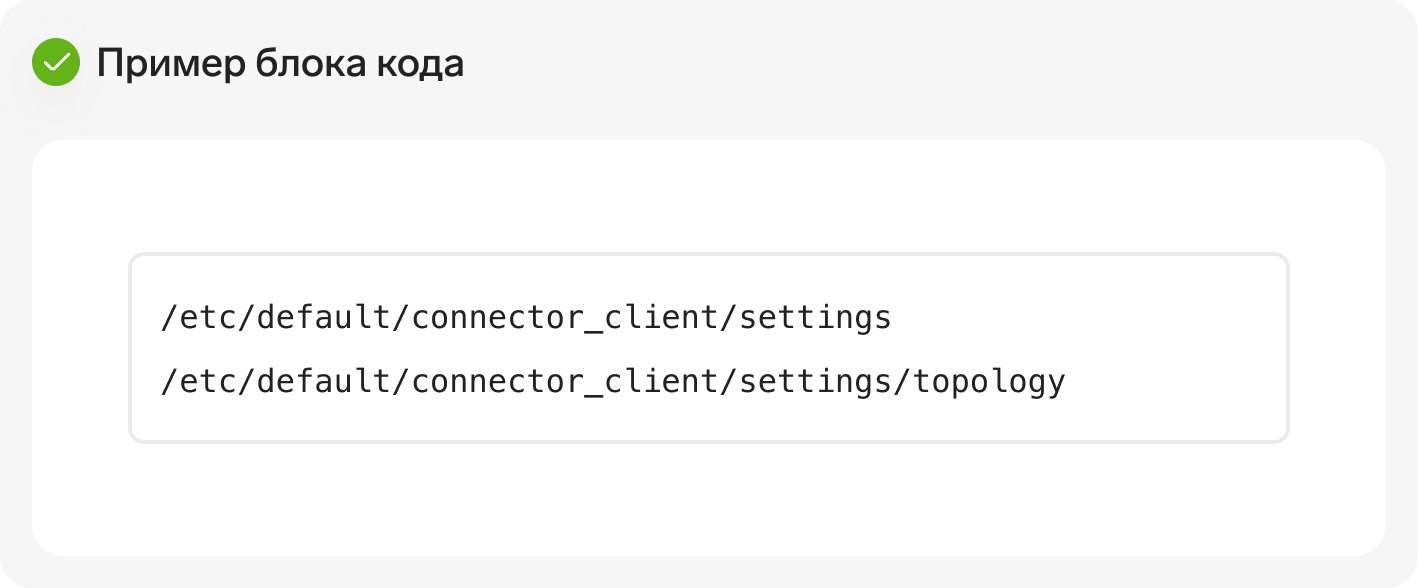Click the gray border of the code block
1418x588 pixels.
[x=709, y=254]
